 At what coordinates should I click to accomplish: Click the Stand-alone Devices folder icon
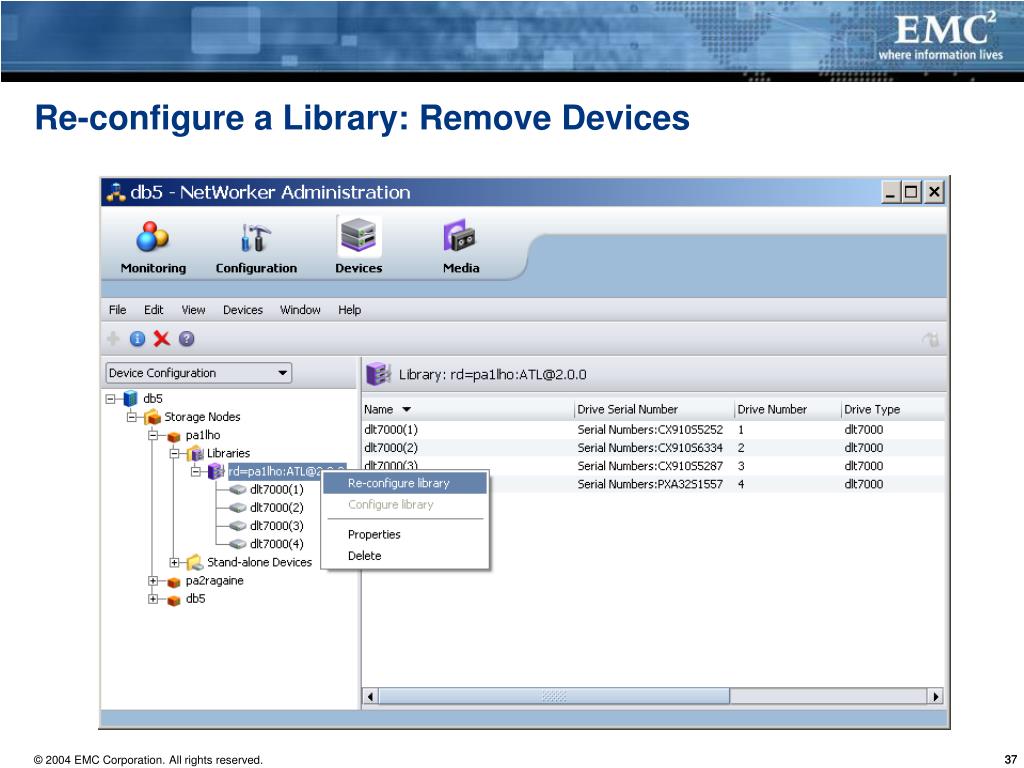point(195,562)
